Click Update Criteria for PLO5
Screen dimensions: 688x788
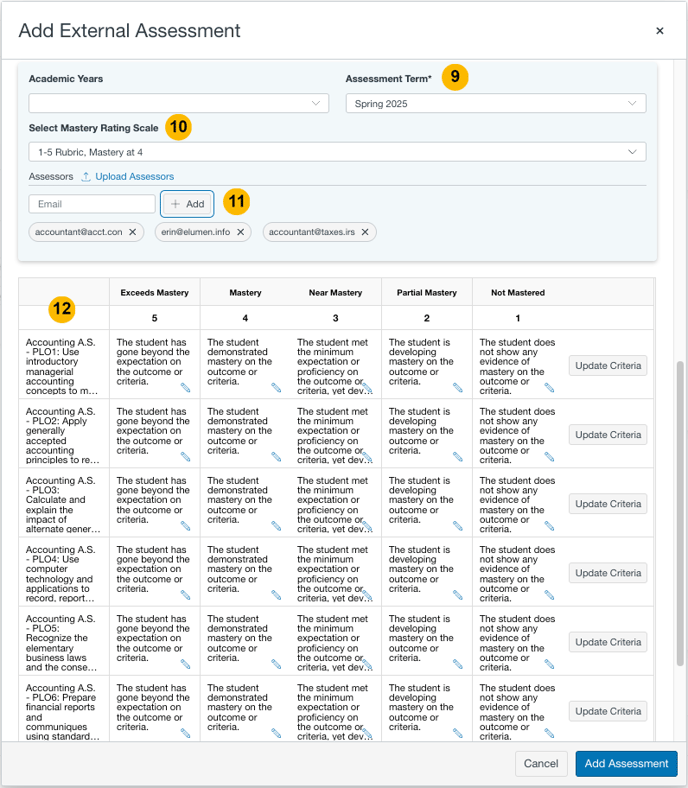[608, 642]
